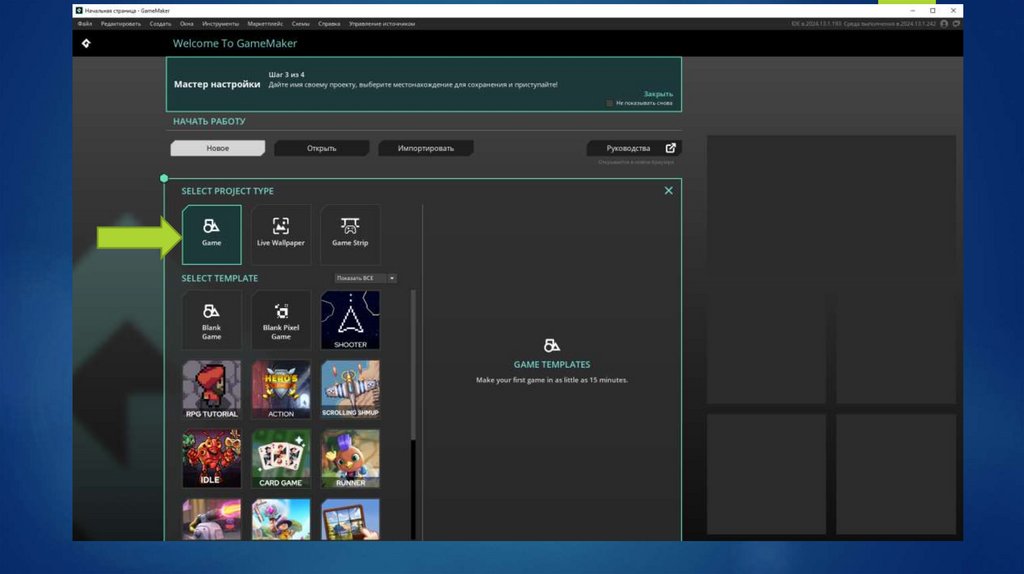The image size is (1024, 574).
Task: Enable the 'Не показывать снова' checkbox
Action: pos(610,103)
